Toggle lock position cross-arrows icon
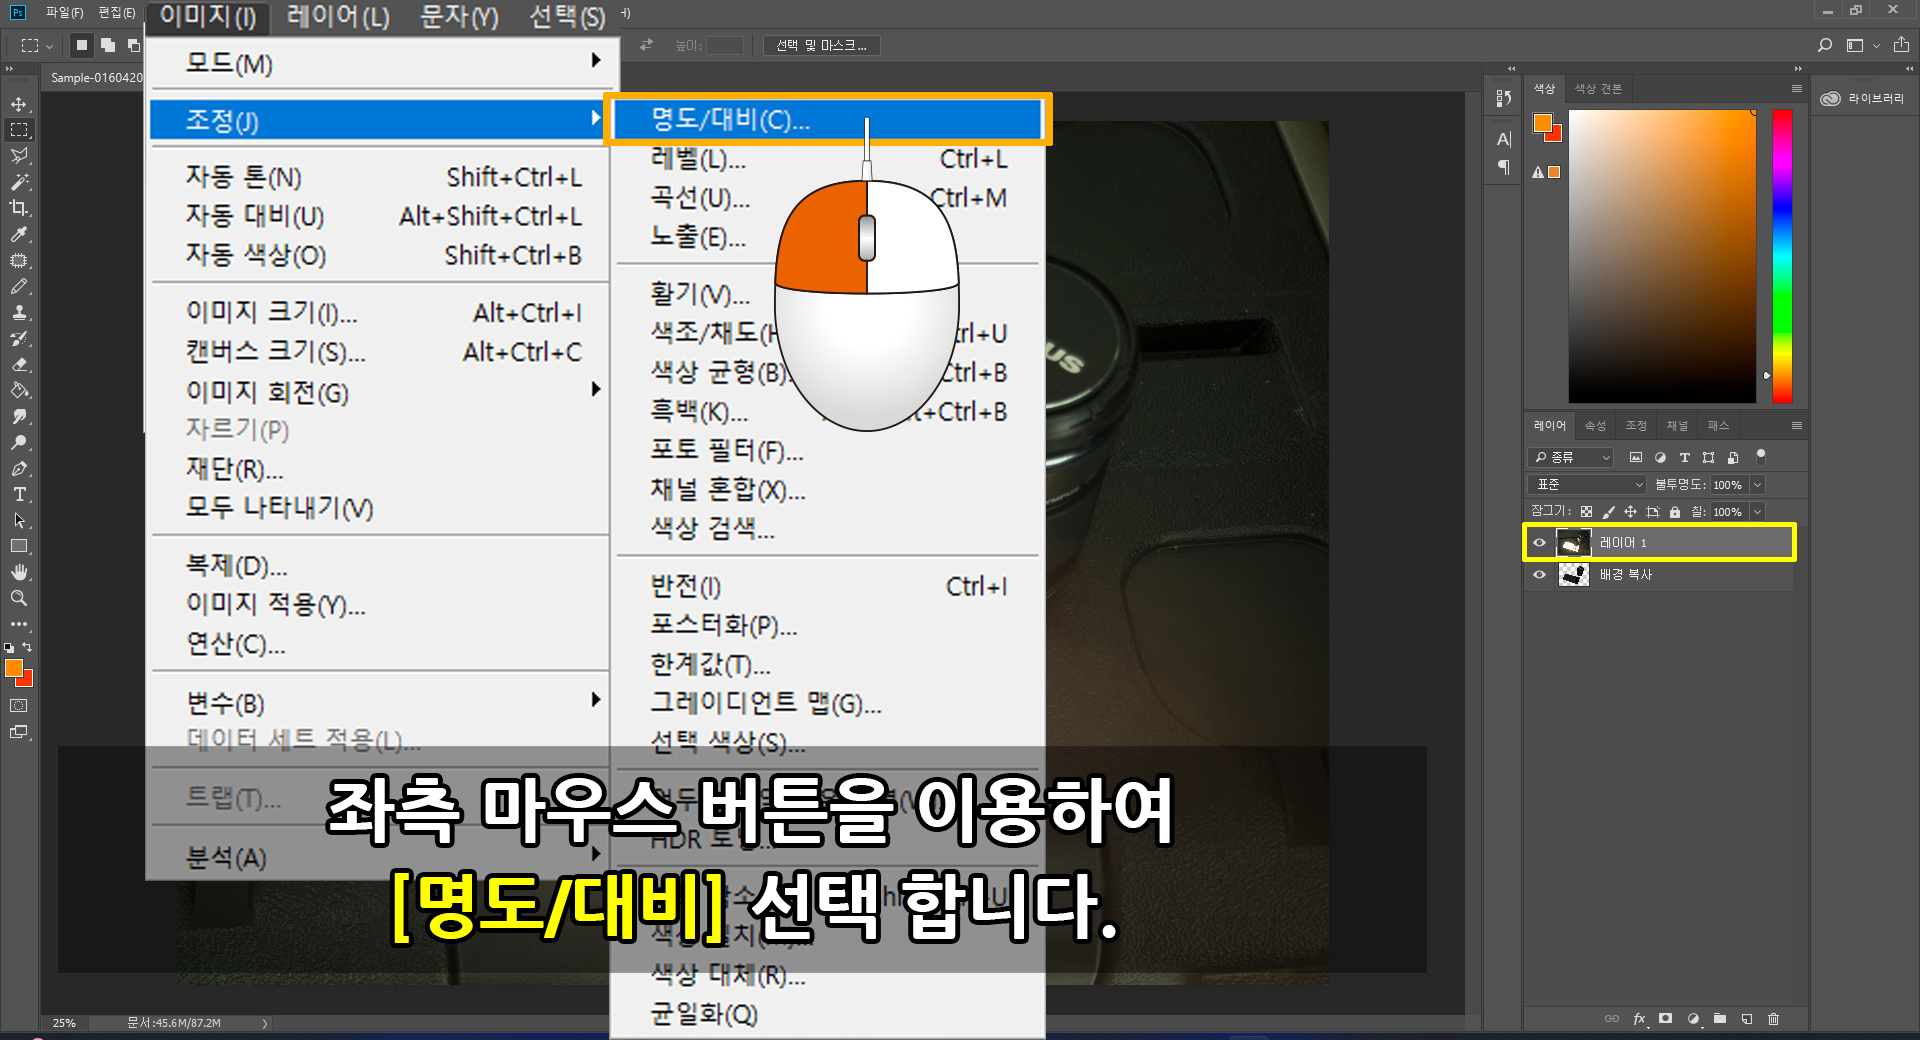Viewport: 1920px width, 1040px height. (1630, 512)
